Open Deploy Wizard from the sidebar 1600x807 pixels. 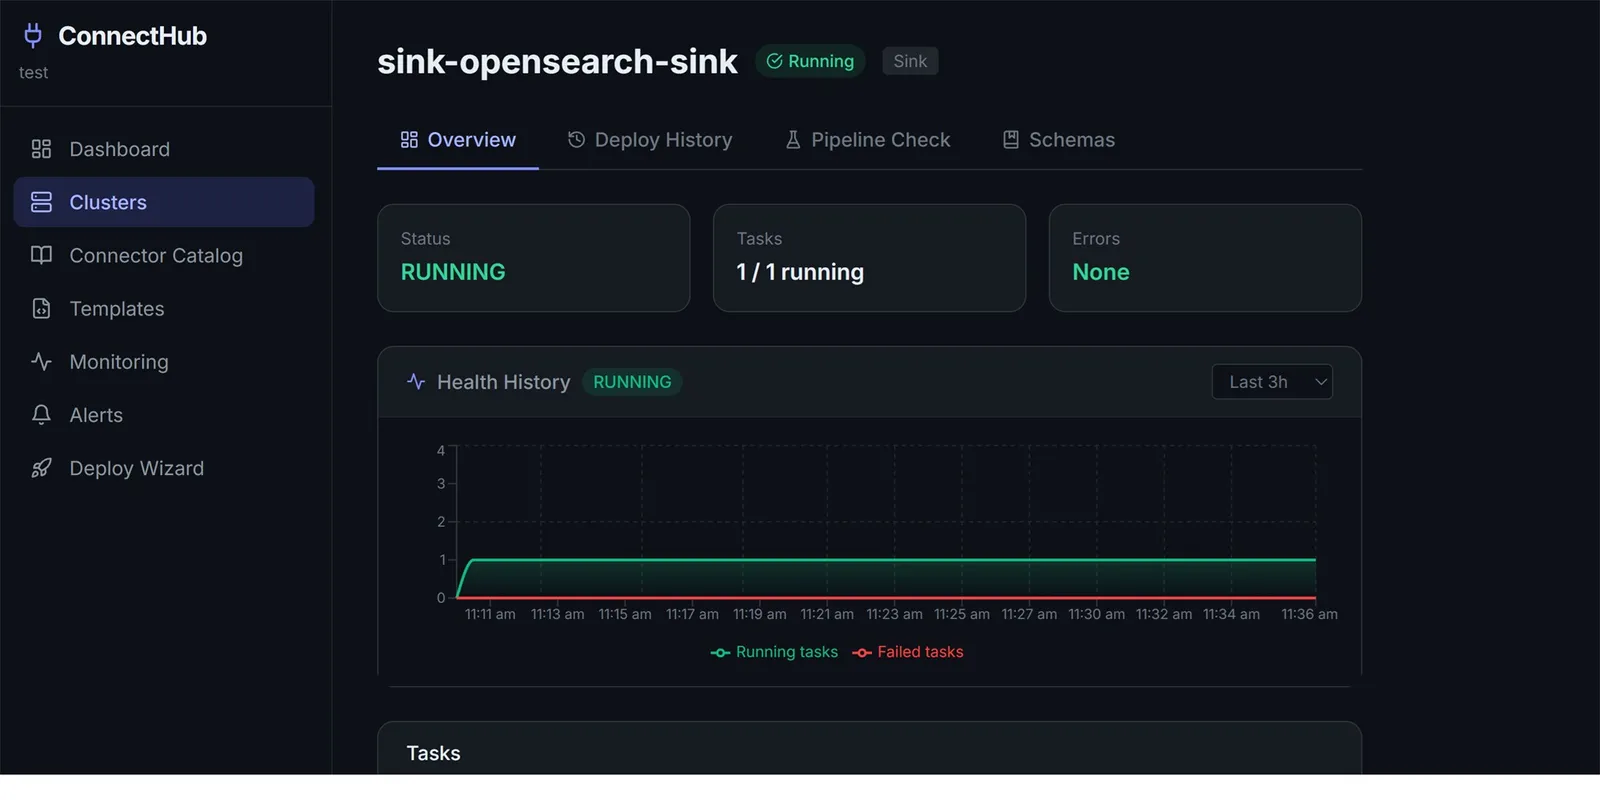tap(164, 468)
